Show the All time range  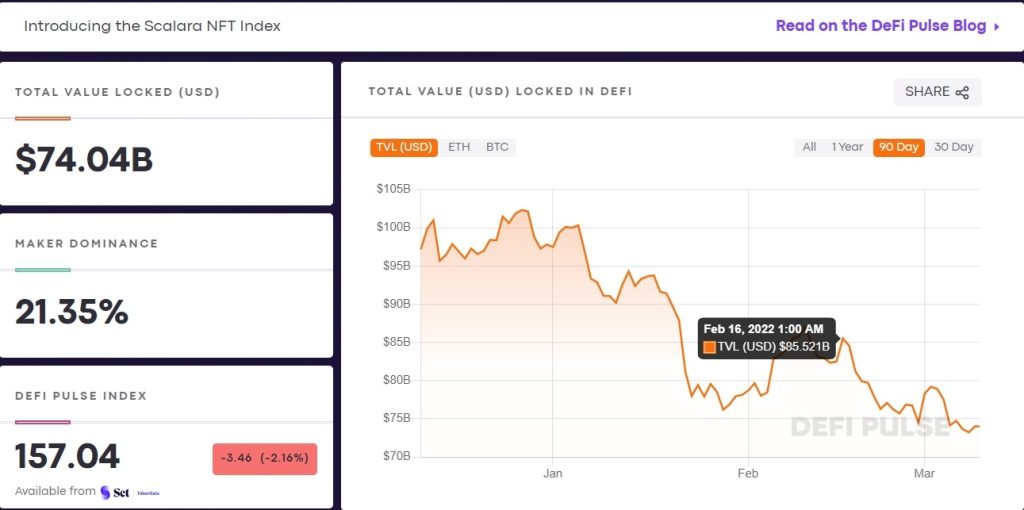pyautogui.click(x=810, y=147)
